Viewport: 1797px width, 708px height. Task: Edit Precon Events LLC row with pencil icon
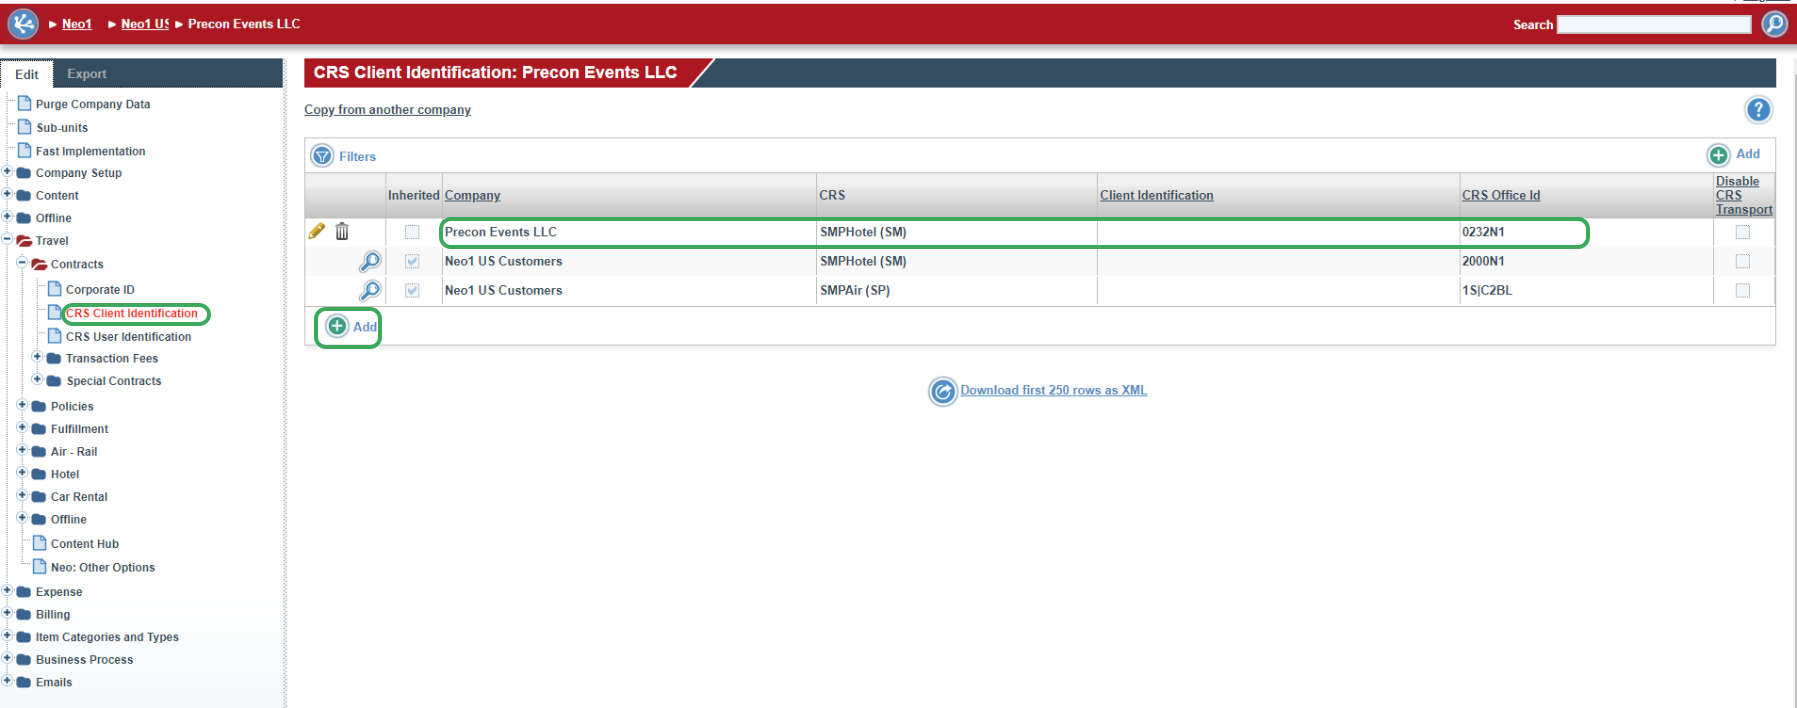(317, 231)
